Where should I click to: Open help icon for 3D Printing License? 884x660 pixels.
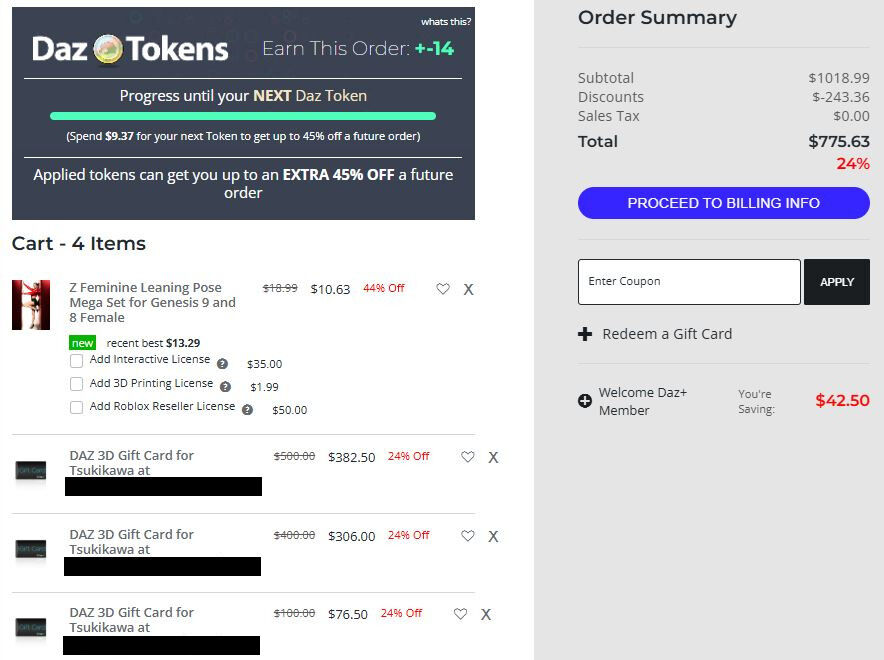[226, 387]
